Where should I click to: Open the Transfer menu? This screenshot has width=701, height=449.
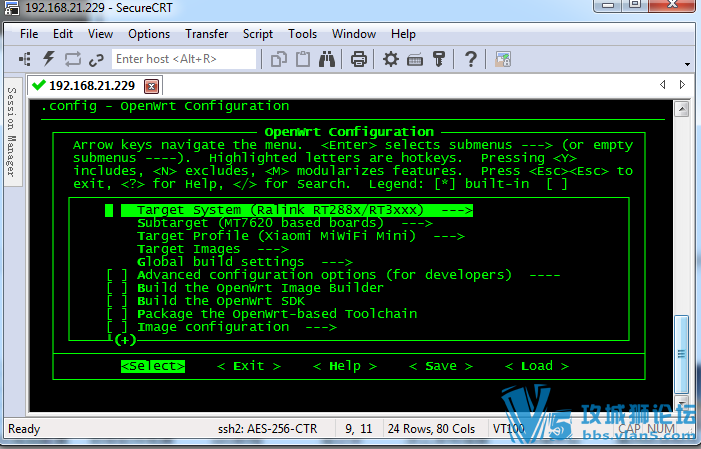point(207,34)
